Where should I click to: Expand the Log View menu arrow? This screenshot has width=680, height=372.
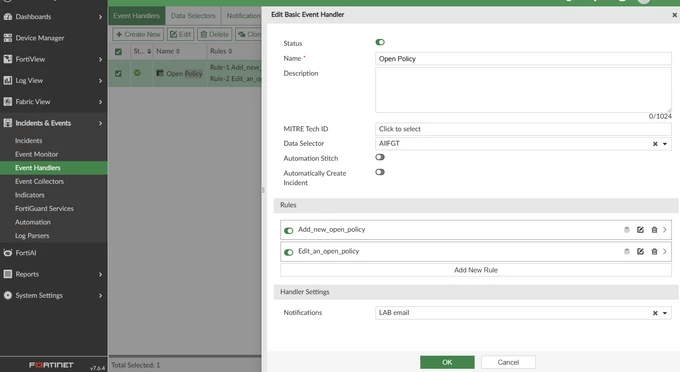[100, 81]
